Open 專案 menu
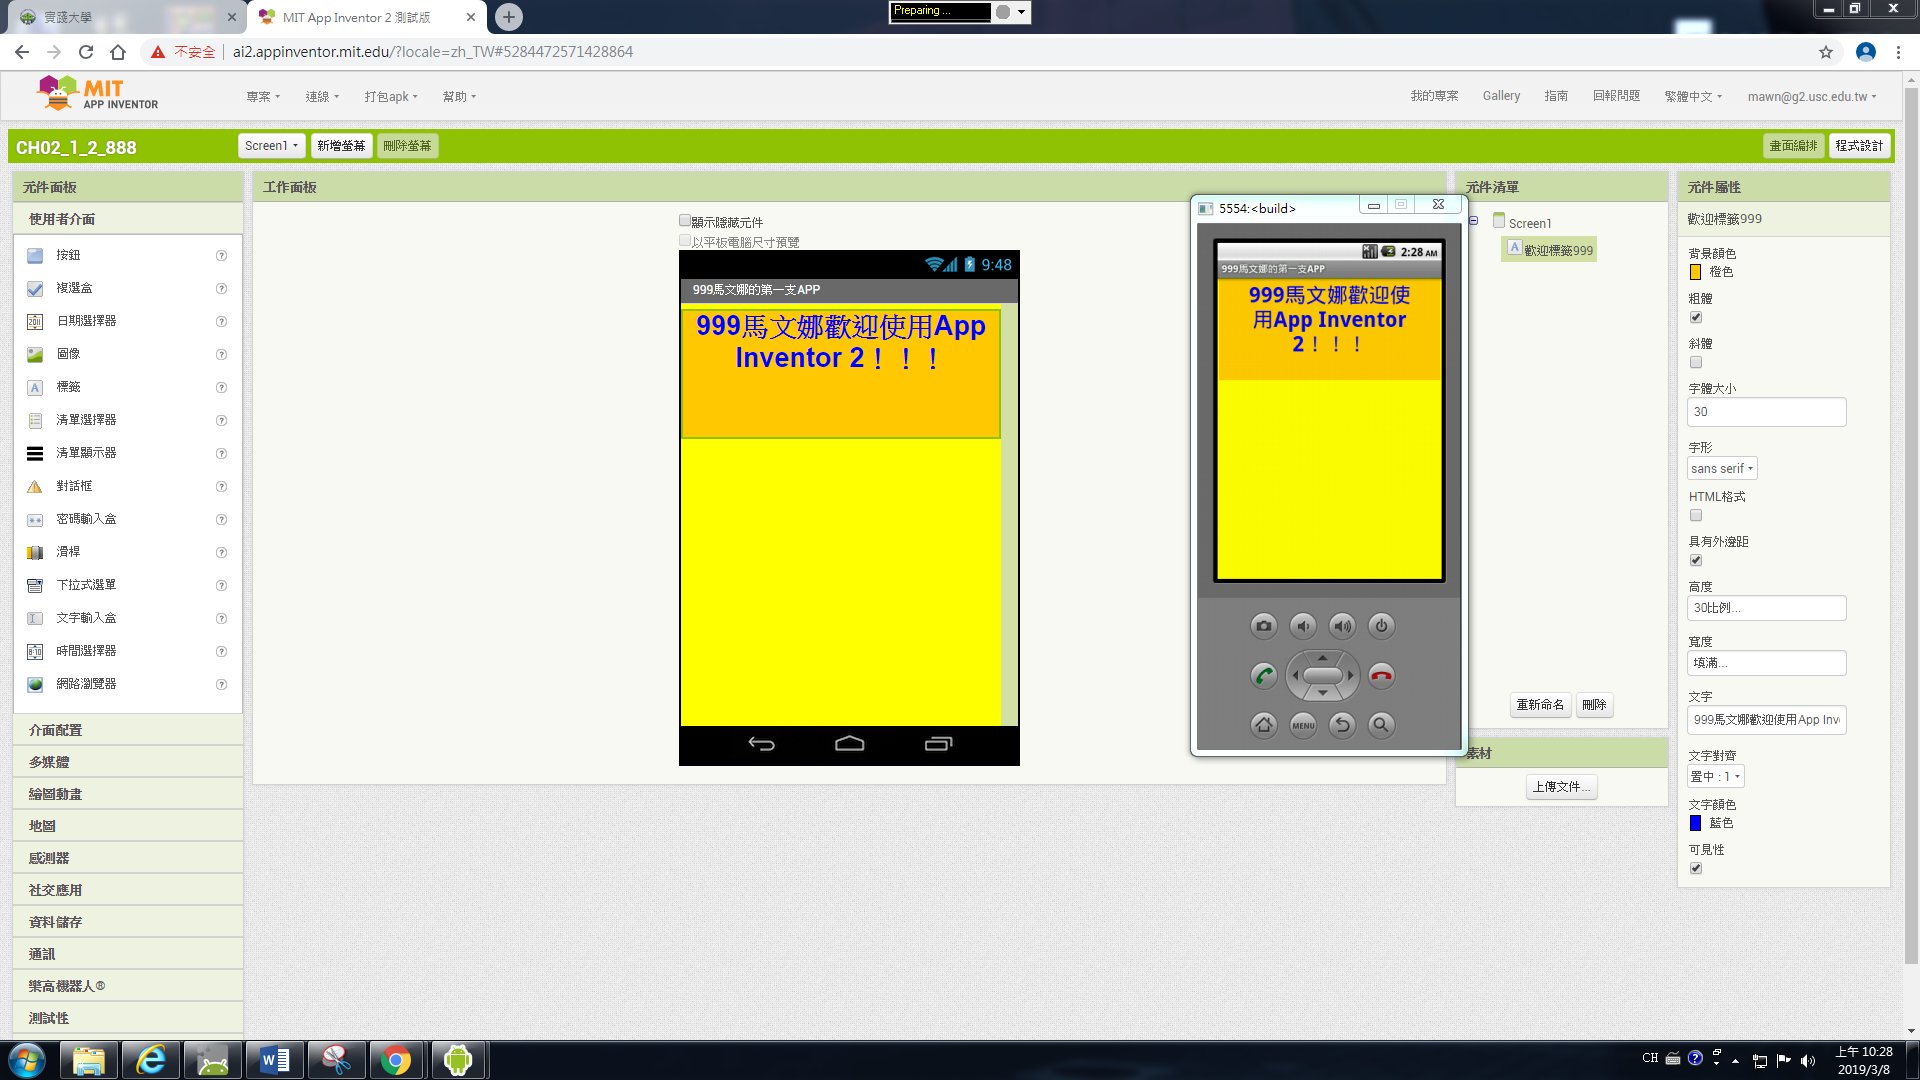 263,97
